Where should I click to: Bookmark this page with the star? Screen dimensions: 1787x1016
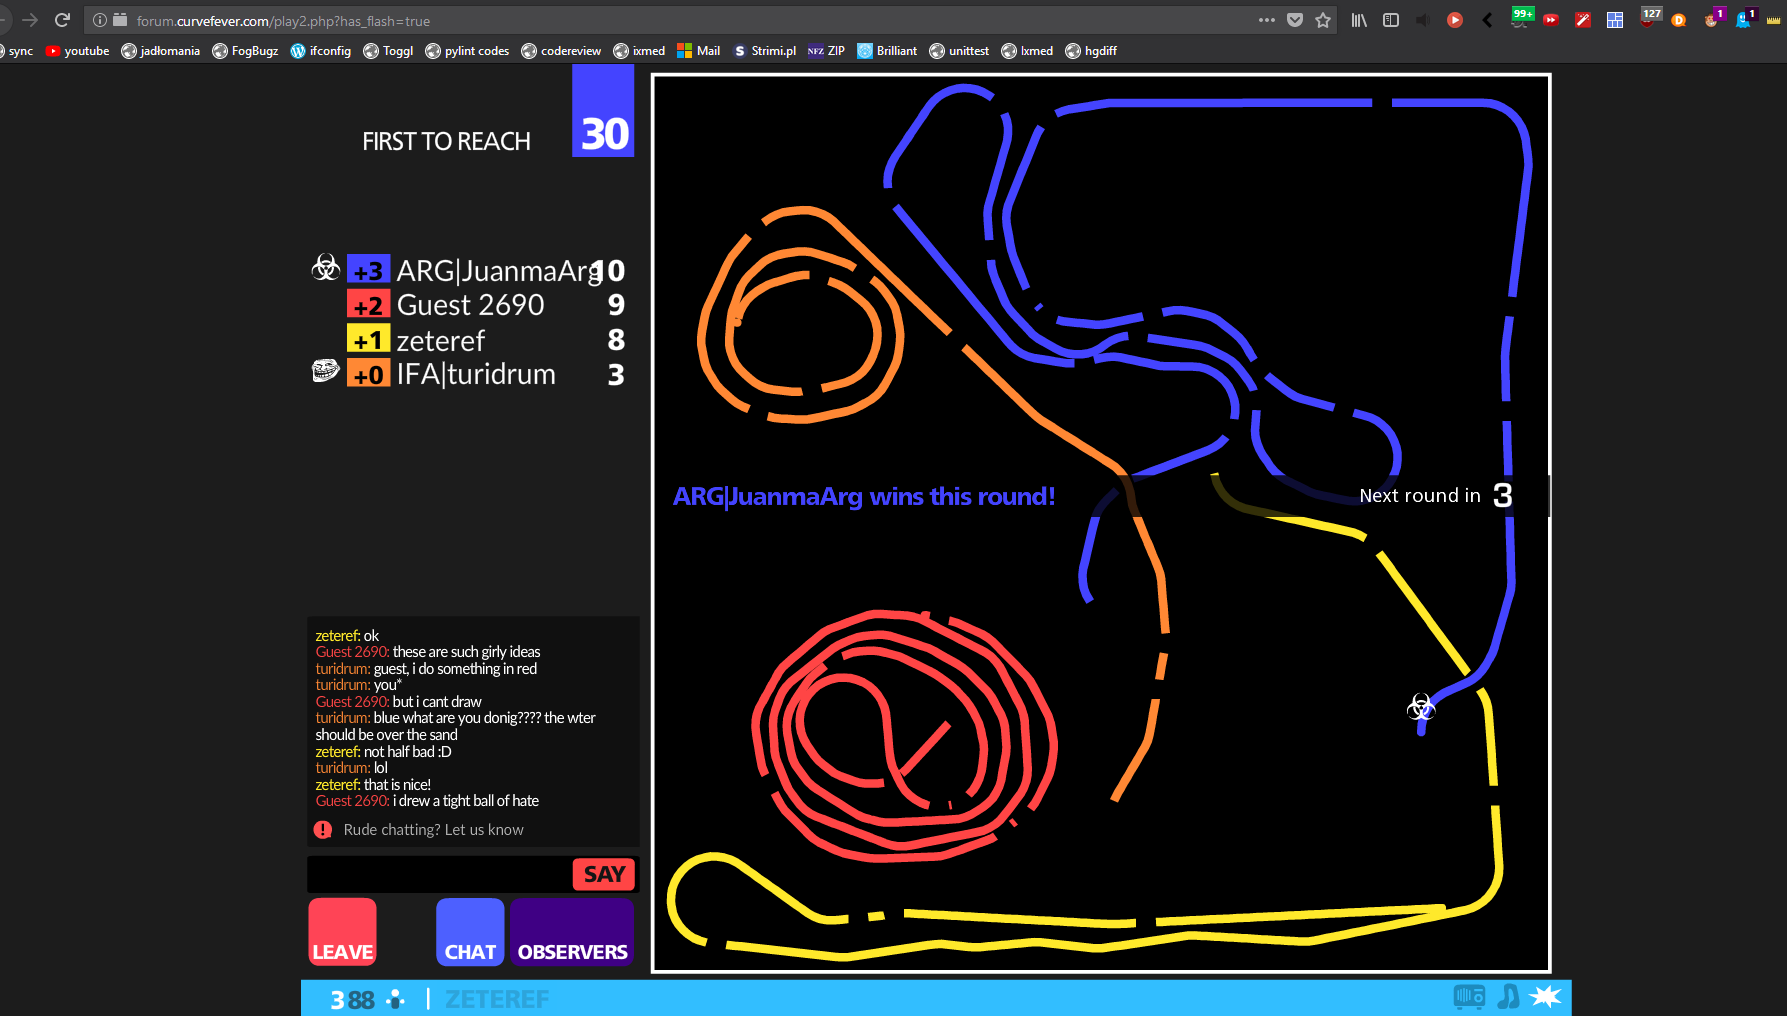(x=1323, y=20)
